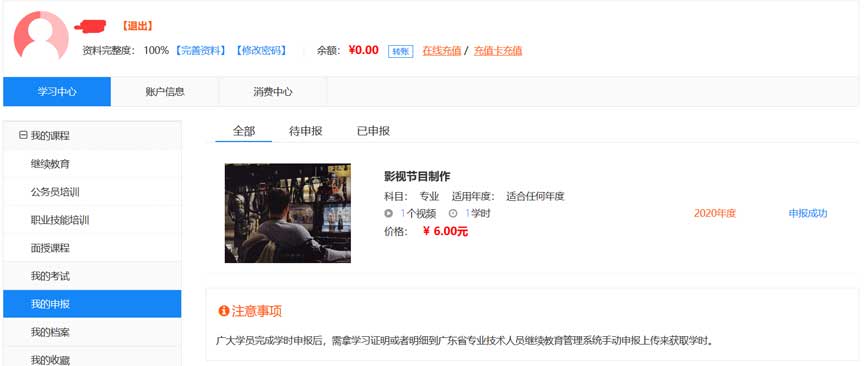Open 继续教育 in the sidebar

point(92,164)
